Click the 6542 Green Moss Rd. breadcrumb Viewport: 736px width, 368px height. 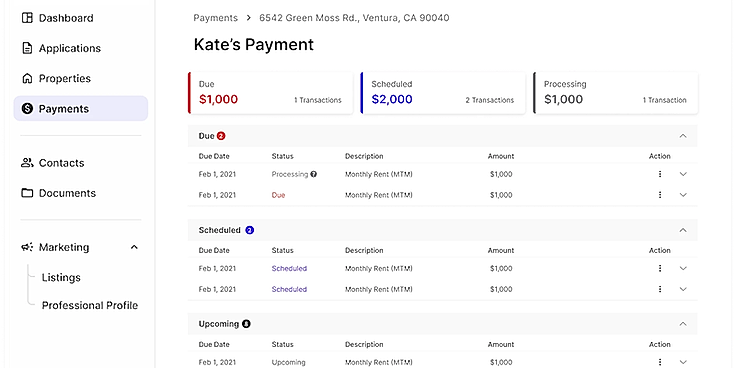(354, 18)
